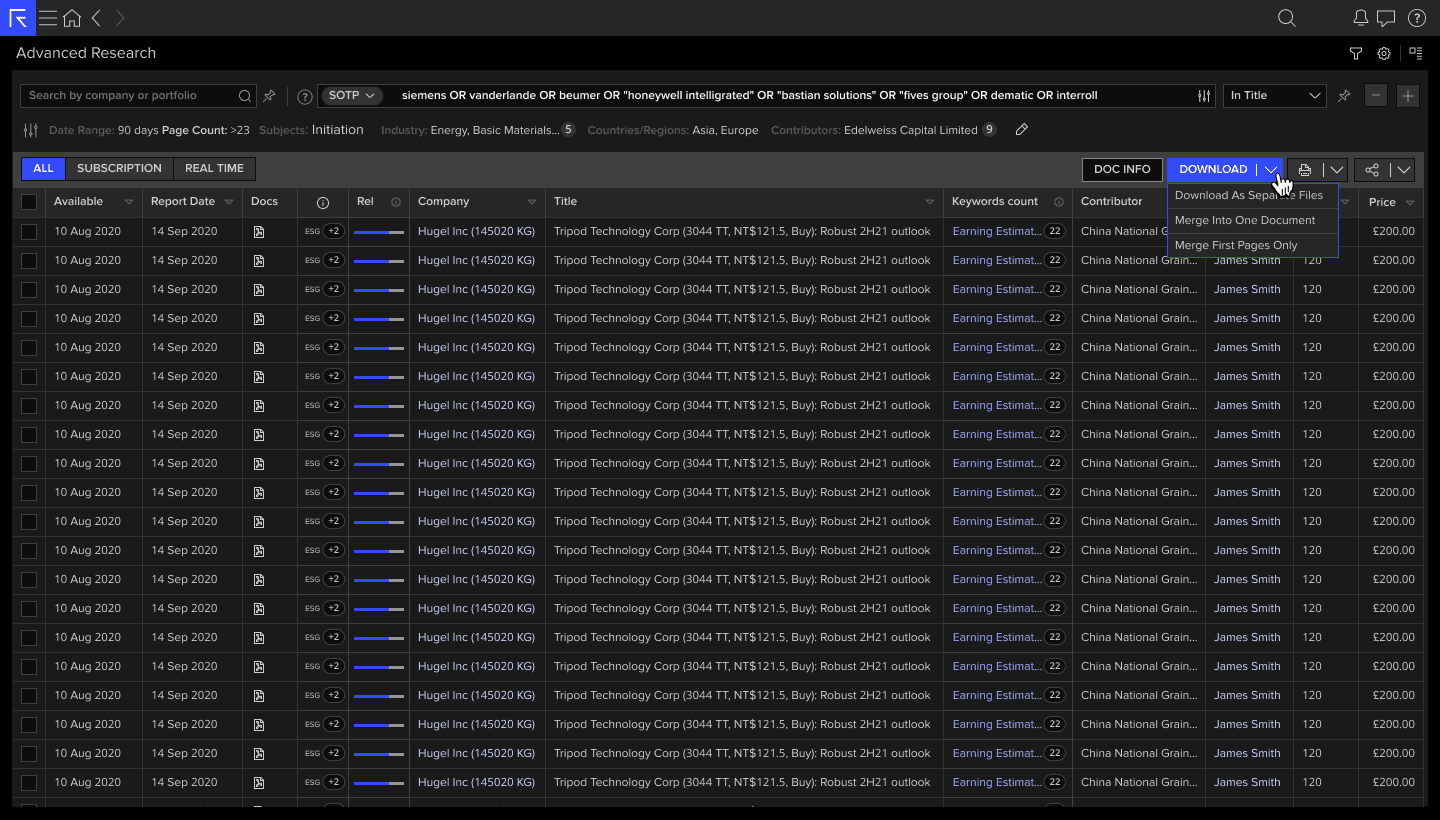This screenshot has height=820, width=1440.
Task: Open the document icon in the first row
Action: pyautogui.click(x=259, y=232)
